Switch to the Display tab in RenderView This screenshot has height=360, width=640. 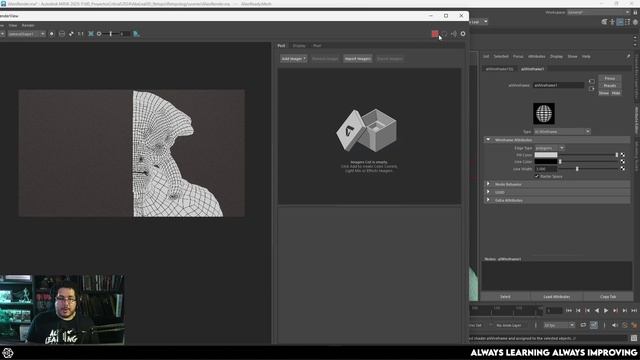[x=299, y=46]
